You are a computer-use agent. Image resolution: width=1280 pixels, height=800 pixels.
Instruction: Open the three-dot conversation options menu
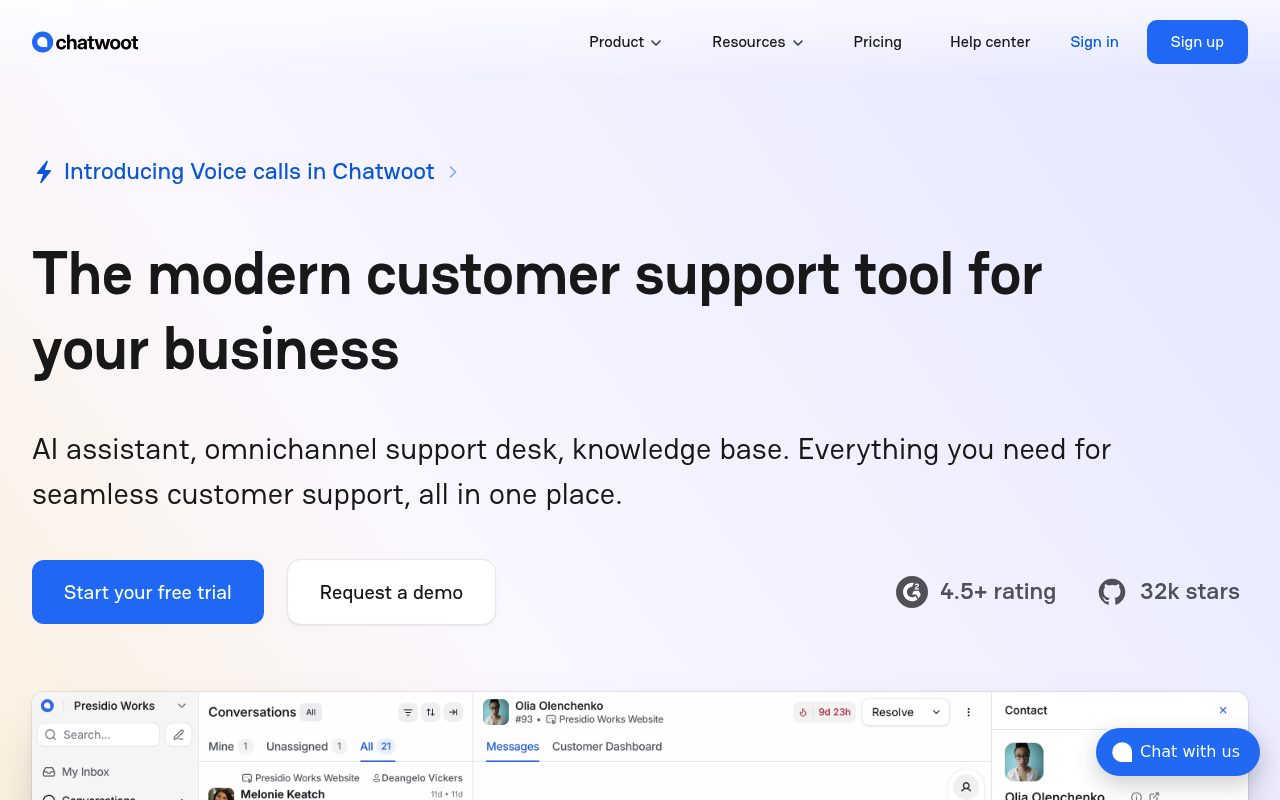tap(968, 712)
